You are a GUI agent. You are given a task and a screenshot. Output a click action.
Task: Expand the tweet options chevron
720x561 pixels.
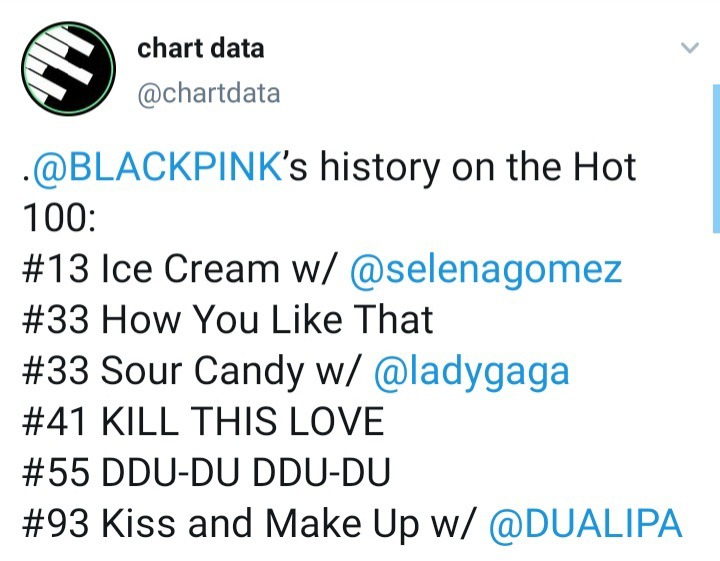(x=690, y=49)
